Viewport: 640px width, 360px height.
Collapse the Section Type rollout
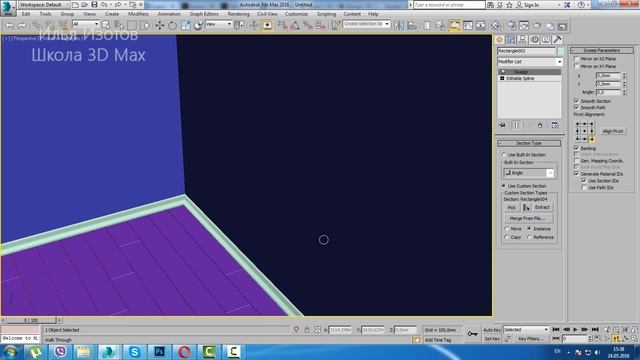point(529,143)
